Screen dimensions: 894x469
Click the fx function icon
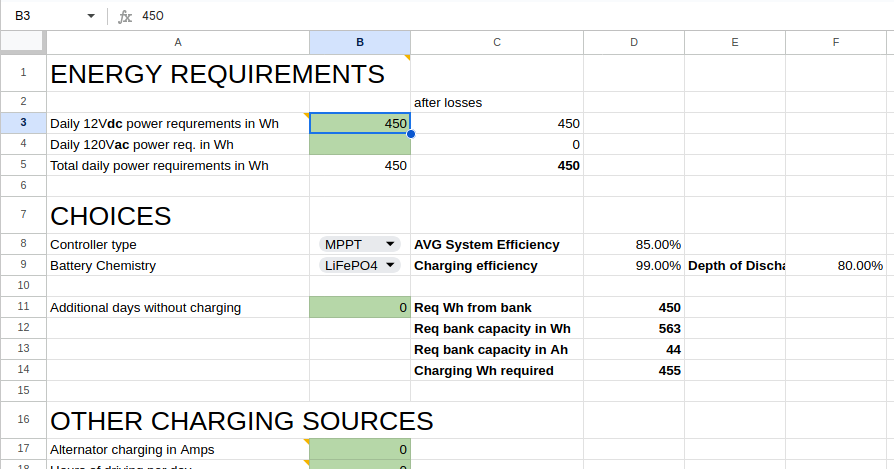point(125,16)
